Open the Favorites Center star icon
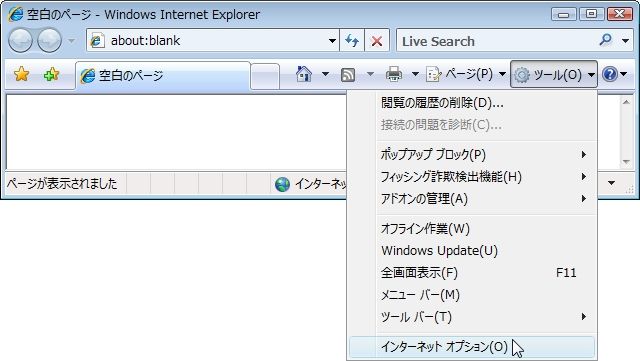 [21, 74]
